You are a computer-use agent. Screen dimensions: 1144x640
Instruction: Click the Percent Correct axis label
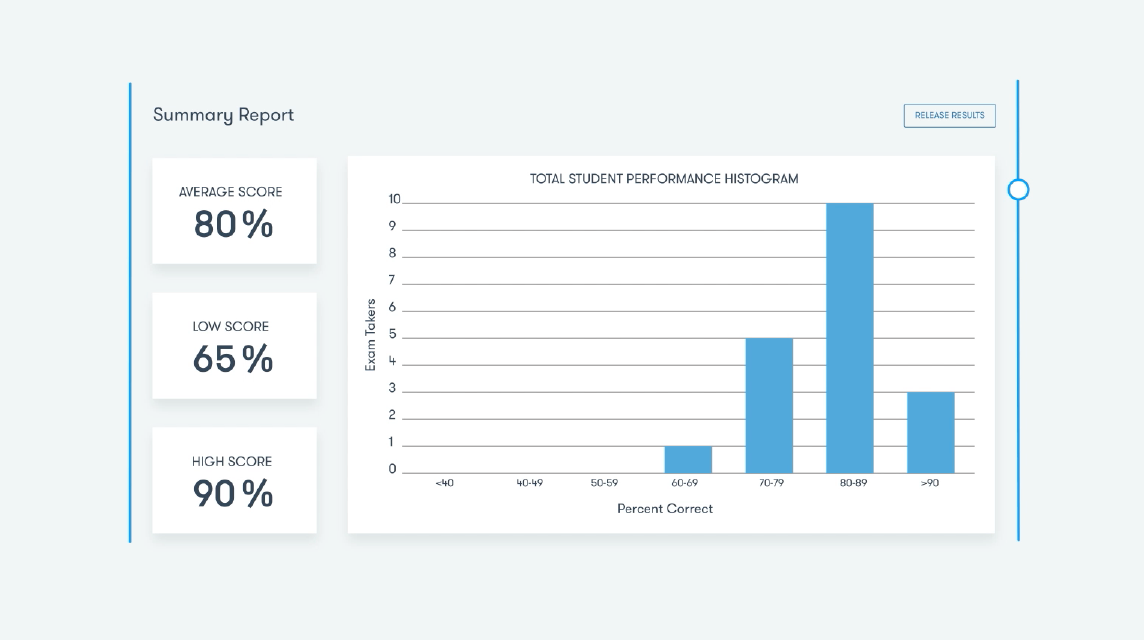(x=665, y=508)
